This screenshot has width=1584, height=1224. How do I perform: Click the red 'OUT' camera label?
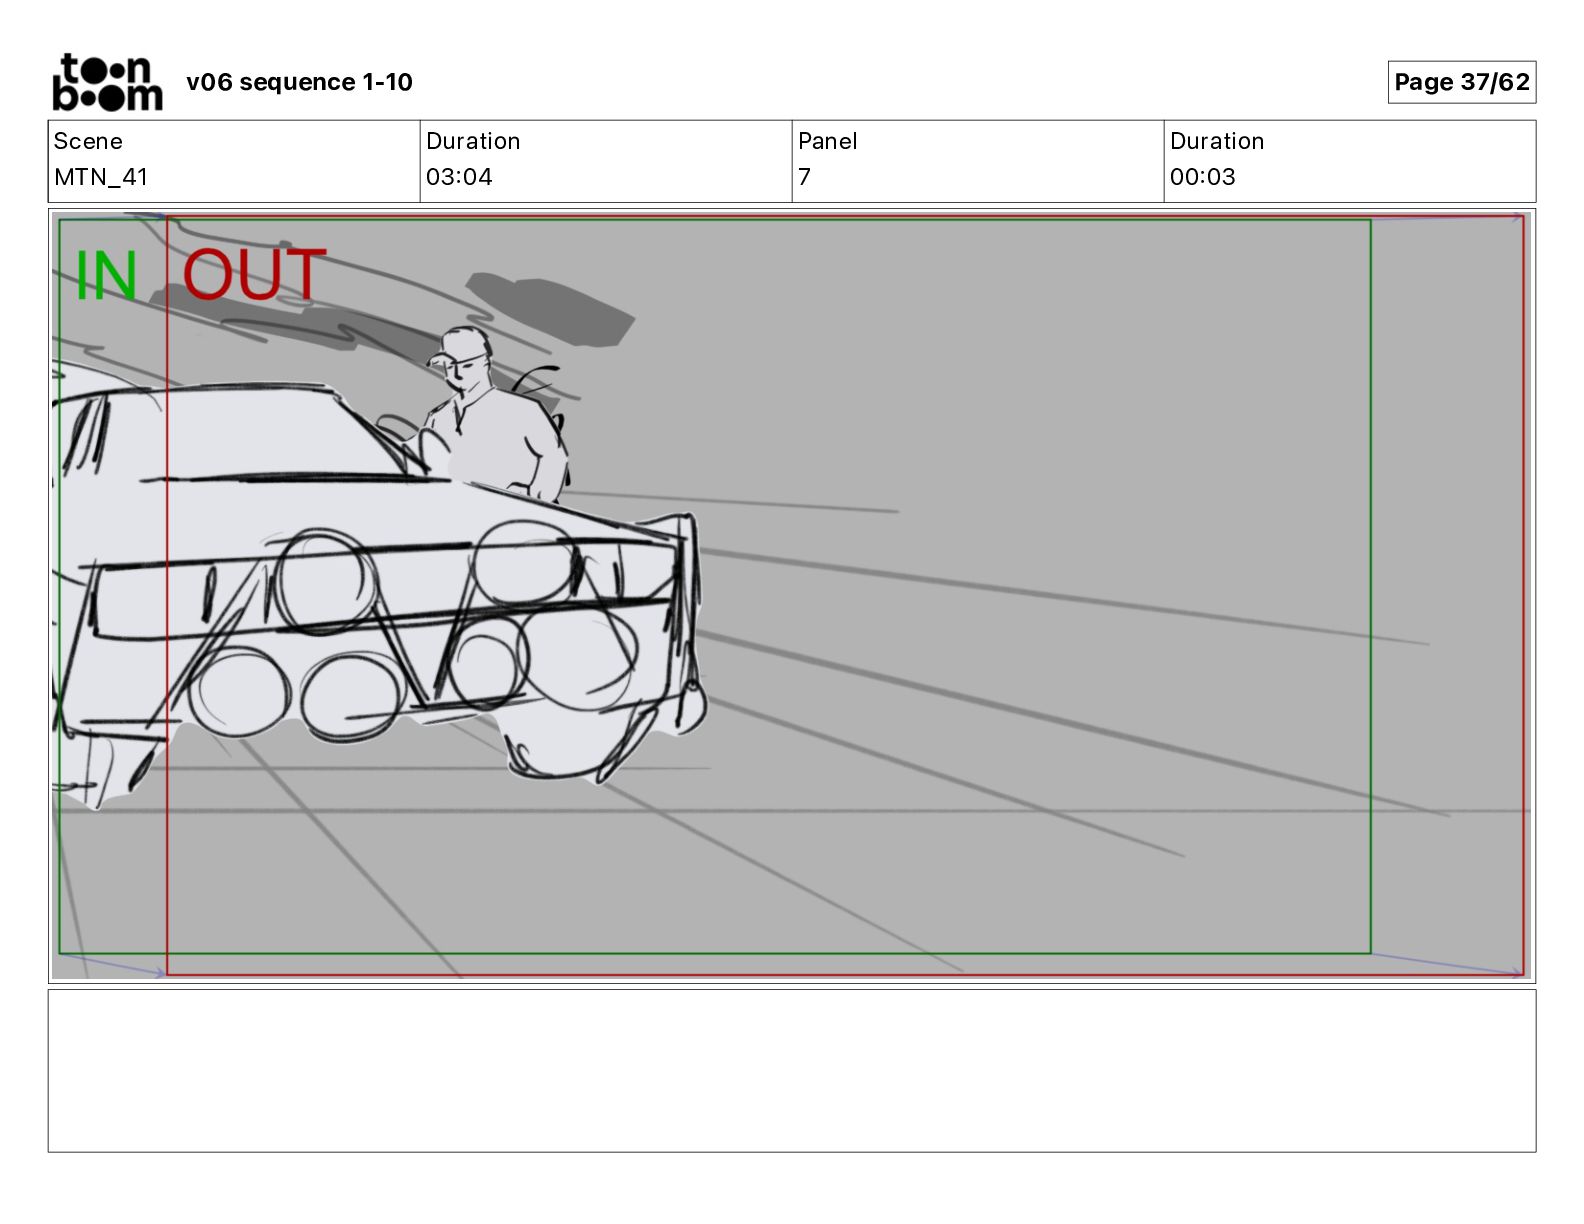pyautogui.click(x=254, y=275)
